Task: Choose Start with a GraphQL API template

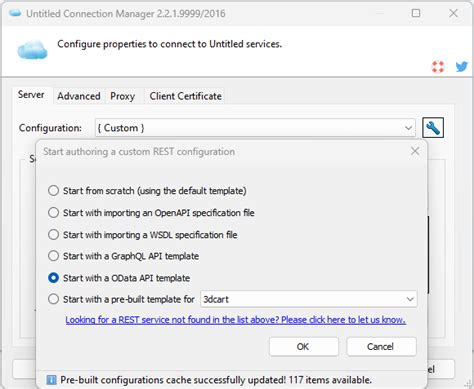Action: 123,256
